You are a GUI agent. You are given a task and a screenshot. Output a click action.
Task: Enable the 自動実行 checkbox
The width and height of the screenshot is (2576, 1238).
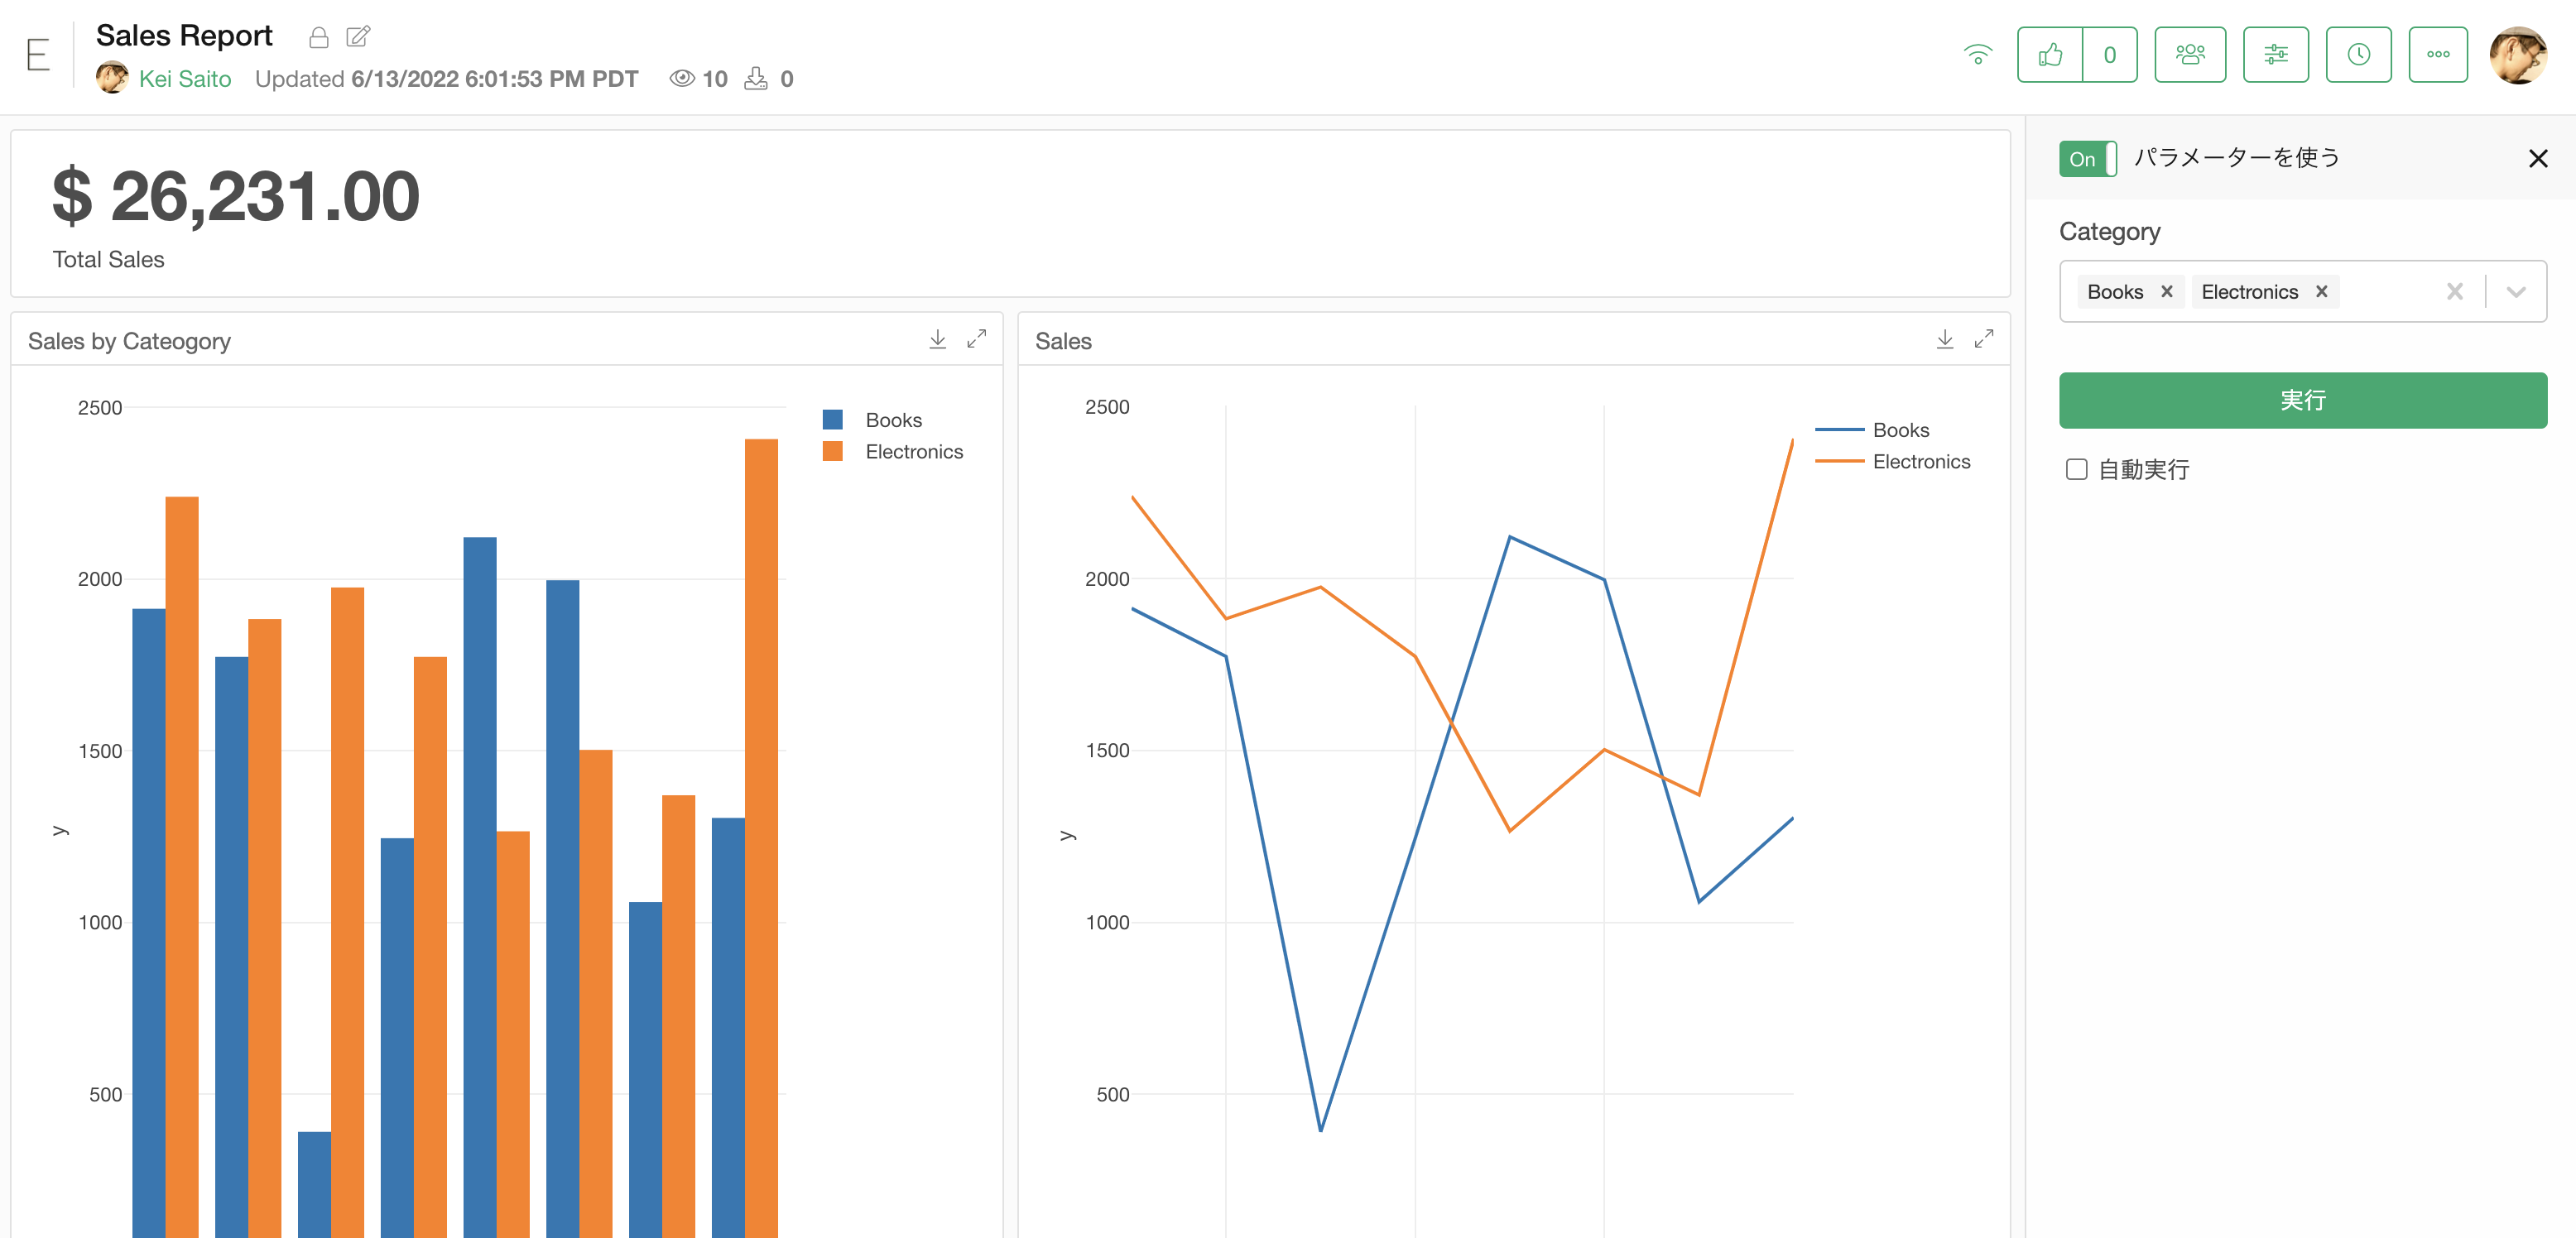coord(2076,469)
